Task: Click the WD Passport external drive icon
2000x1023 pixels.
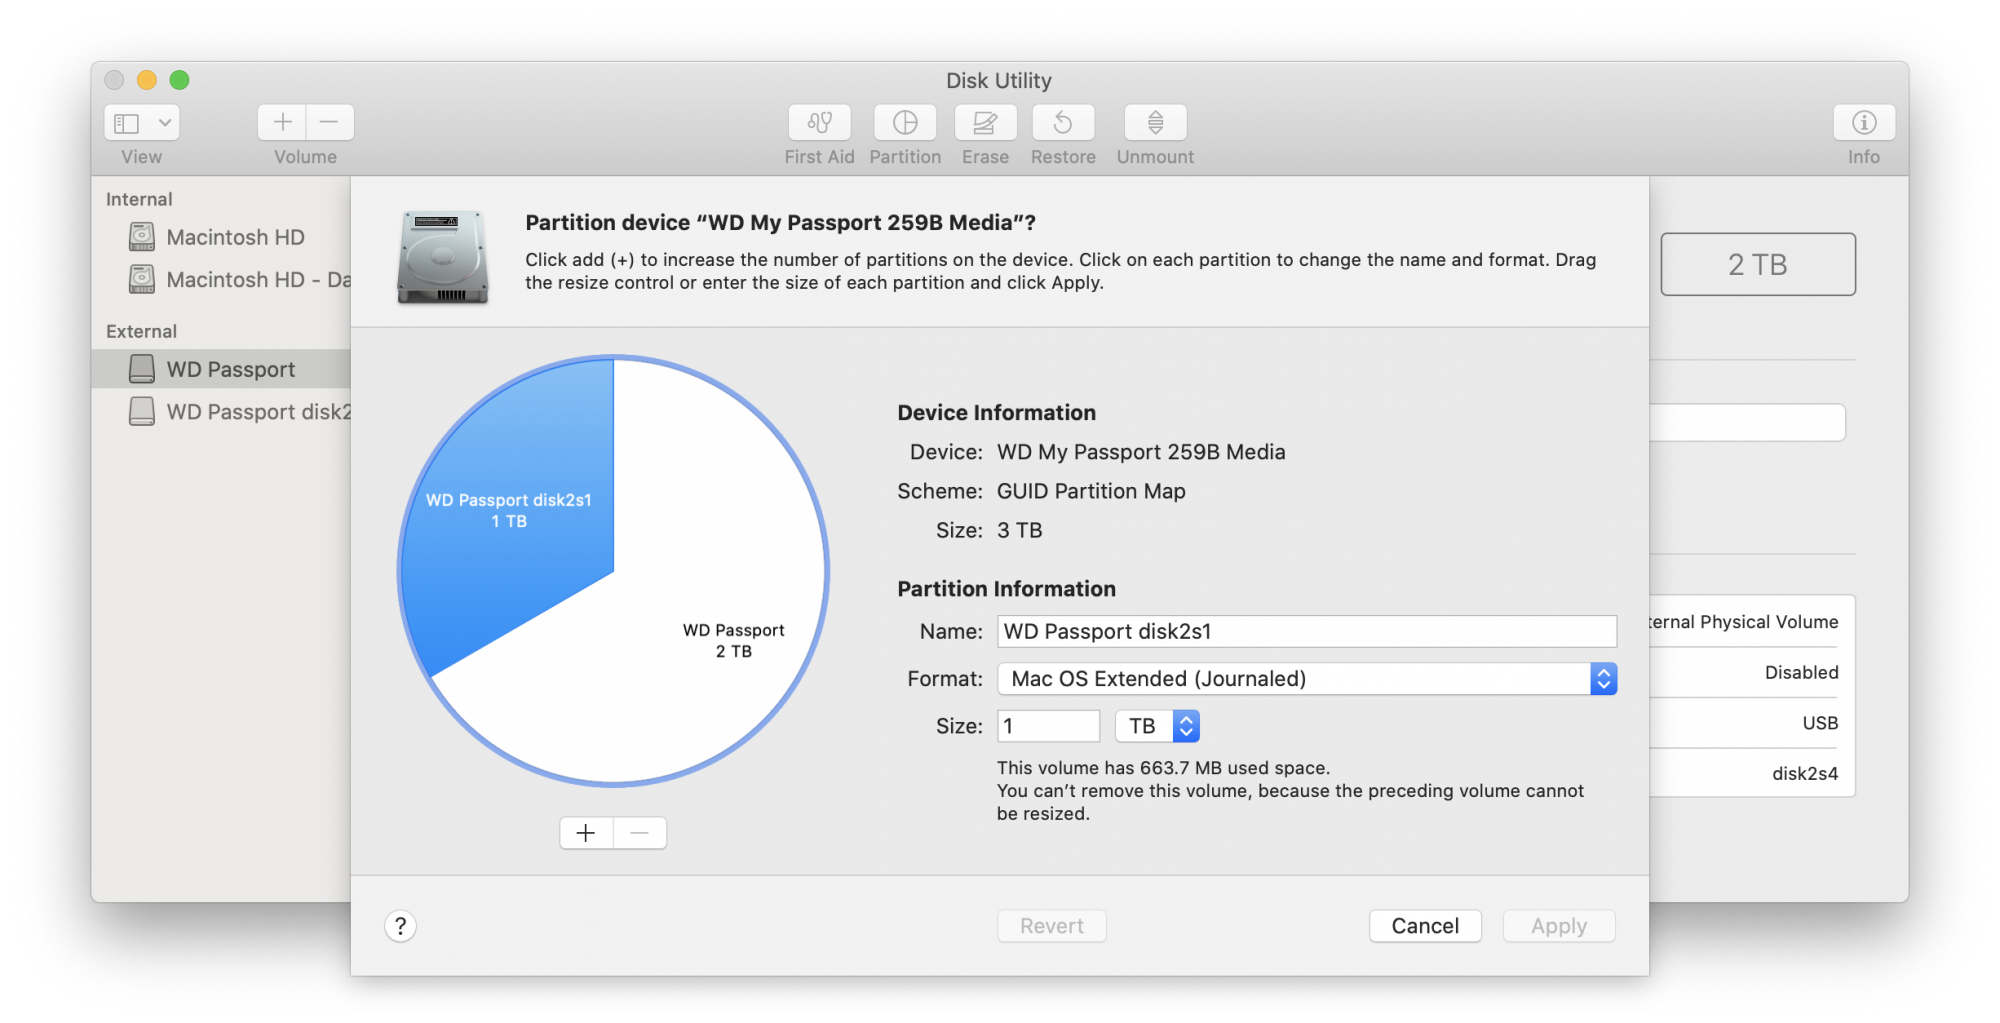Action: pos(142,369)
